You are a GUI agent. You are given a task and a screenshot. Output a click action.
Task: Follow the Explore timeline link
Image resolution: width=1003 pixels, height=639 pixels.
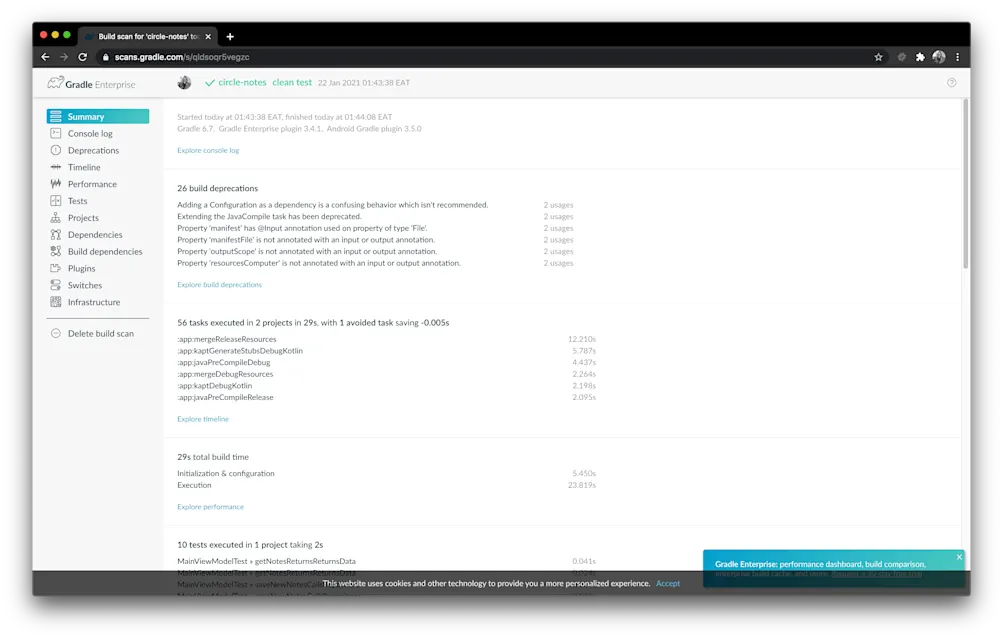point(203,419)
